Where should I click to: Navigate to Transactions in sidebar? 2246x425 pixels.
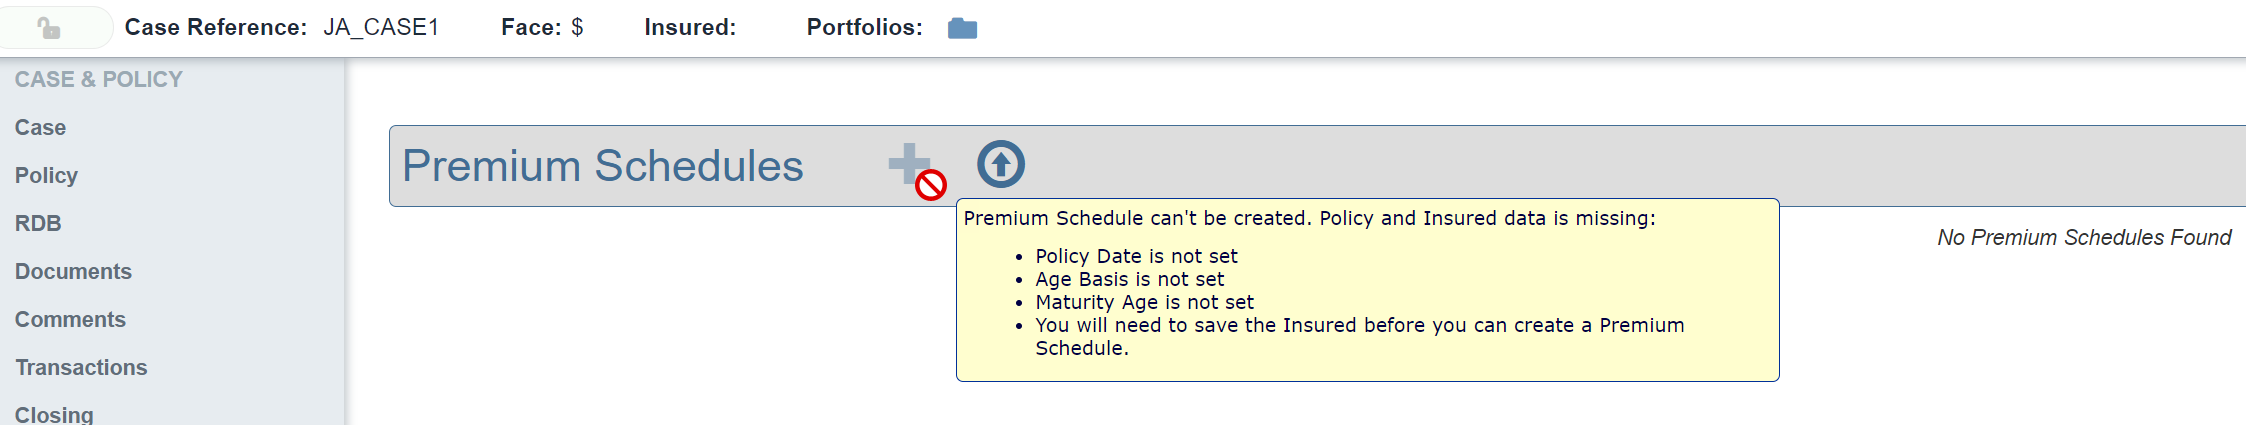(x=81, y=368)
